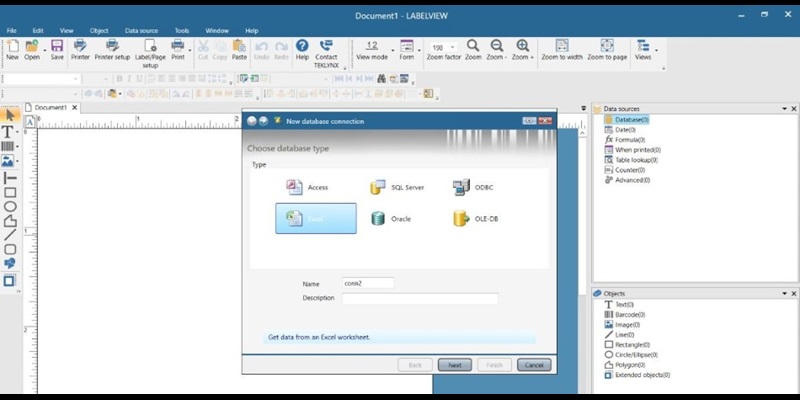This screenshot has width=800, height=400.
Task: Open the Window menu
Action: pos(217,31)
